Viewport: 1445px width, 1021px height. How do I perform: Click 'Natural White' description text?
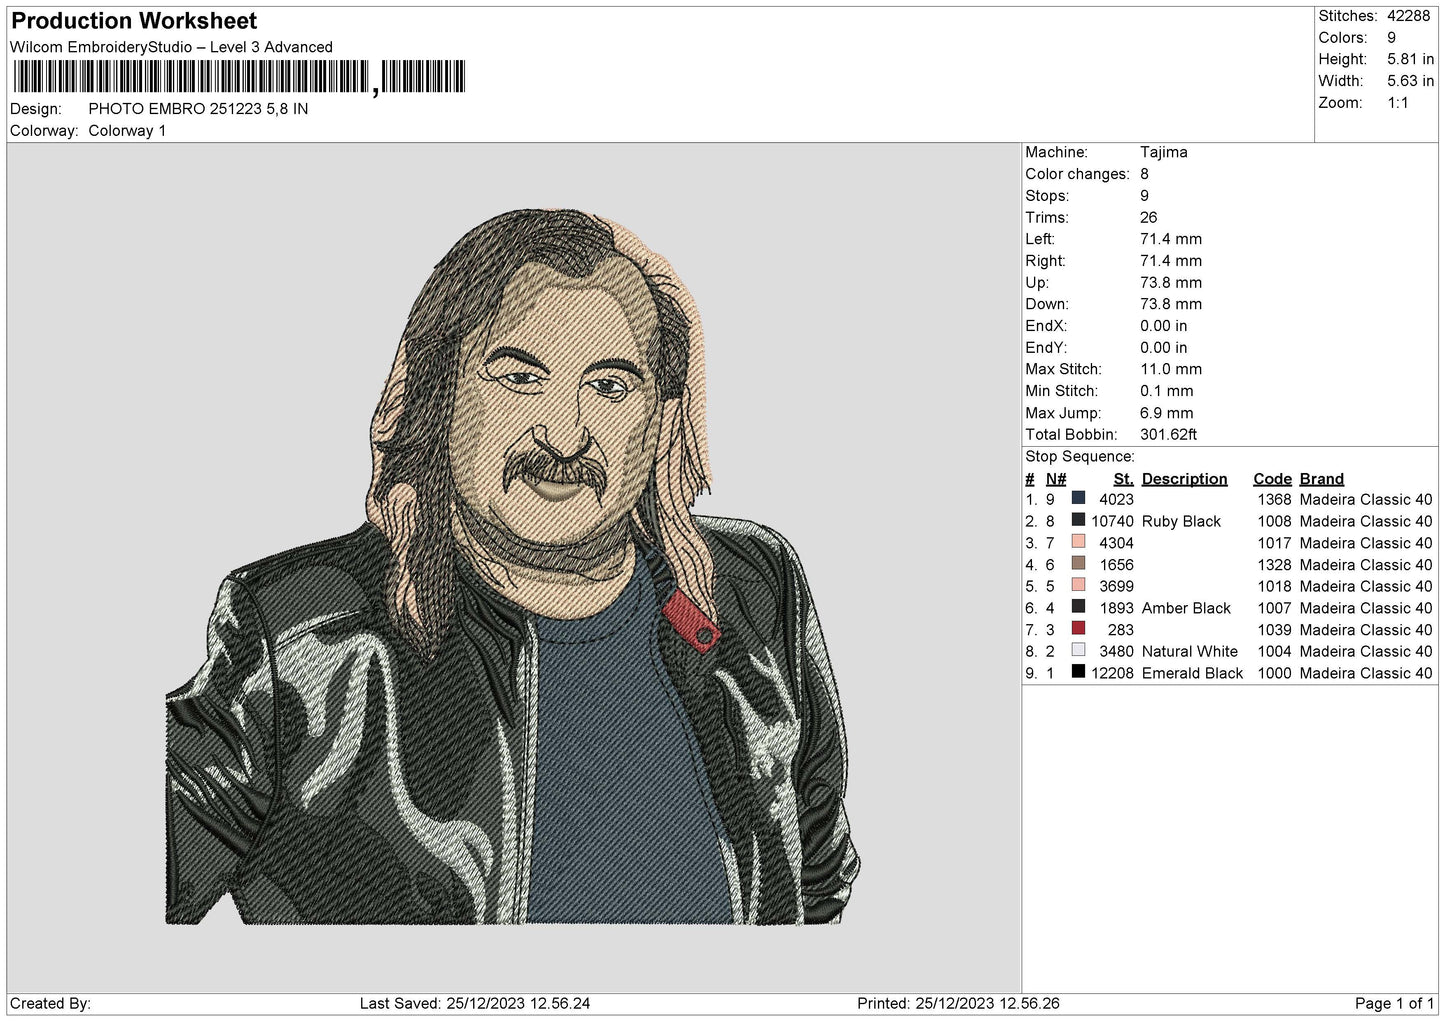click(1189, 651)
